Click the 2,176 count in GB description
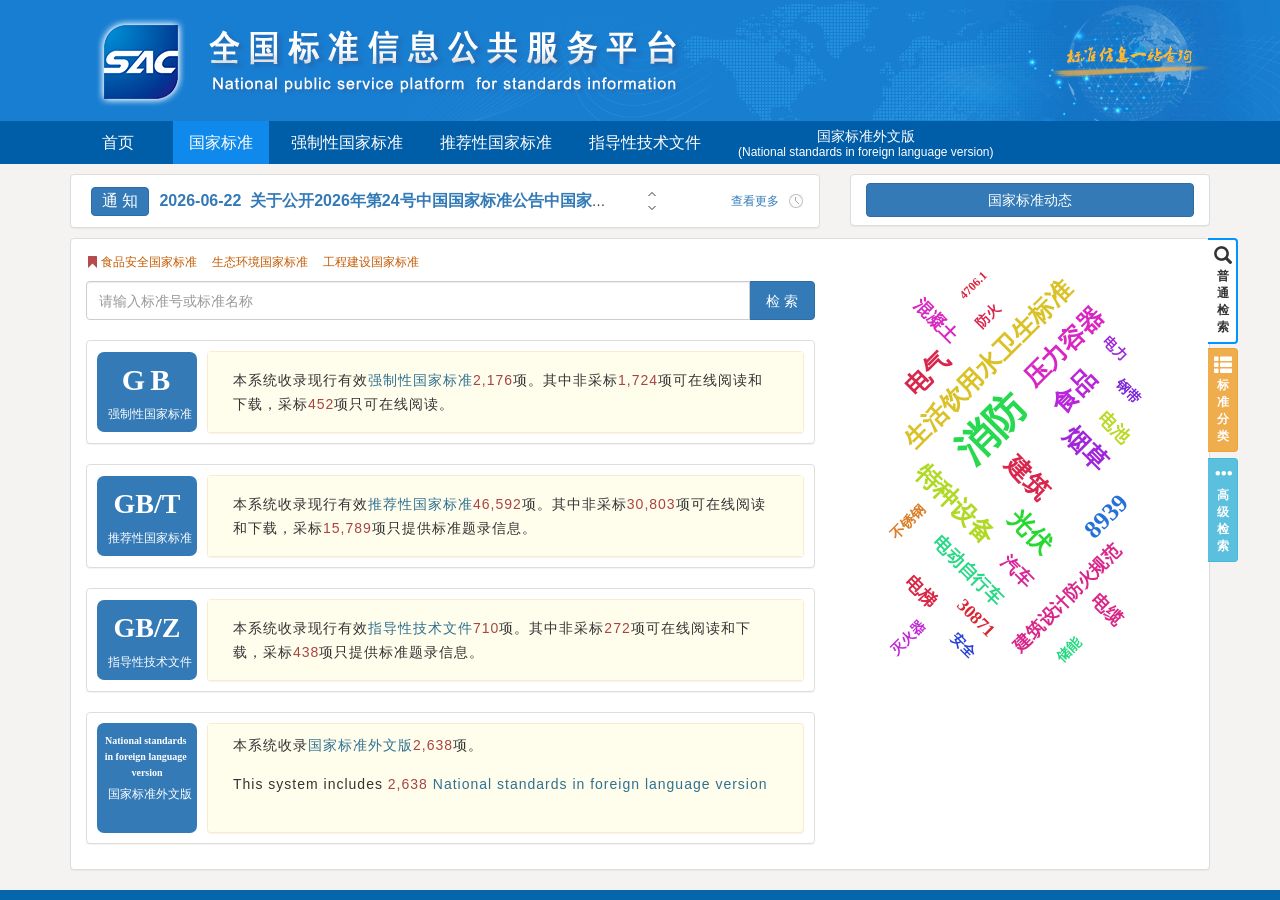The height and width of the screenshot is (900, 1280). click(x=493, y=380)
